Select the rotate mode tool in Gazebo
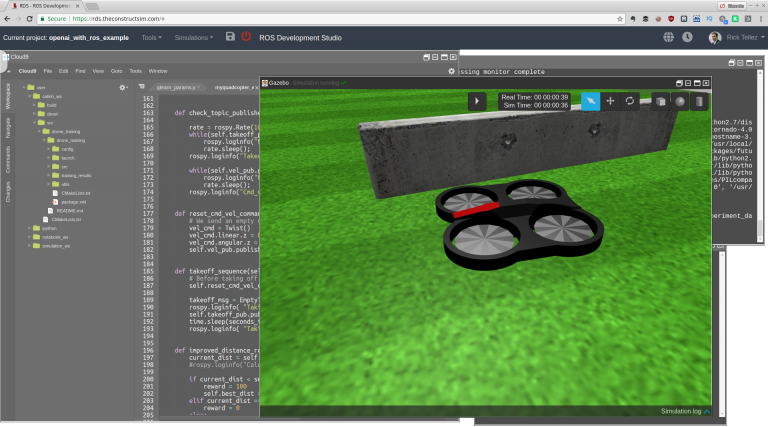 630,101
